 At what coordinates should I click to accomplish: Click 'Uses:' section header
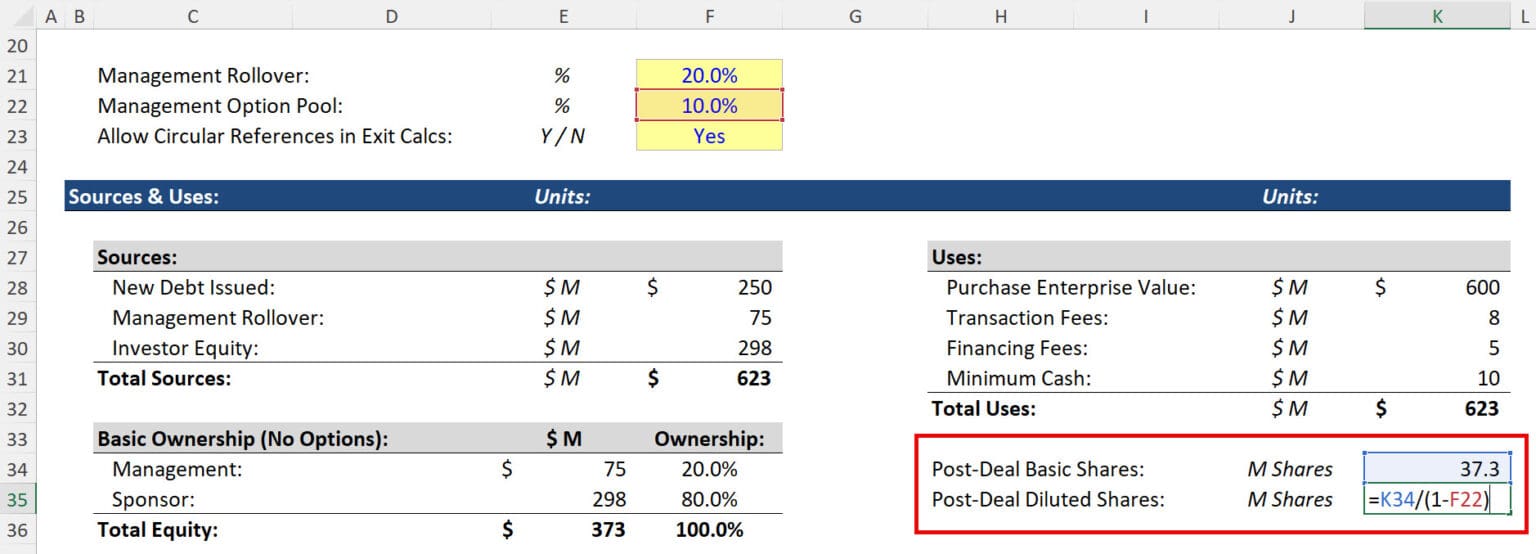(x=956, y=257)
